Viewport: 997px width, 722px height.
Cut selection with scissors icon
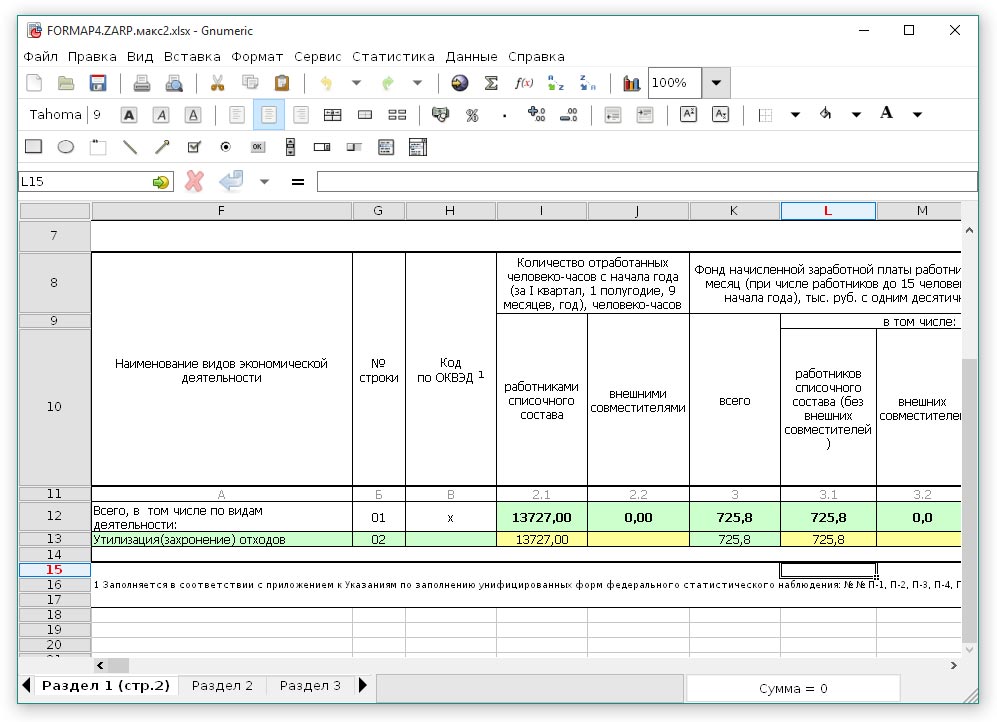click(217, 83)
